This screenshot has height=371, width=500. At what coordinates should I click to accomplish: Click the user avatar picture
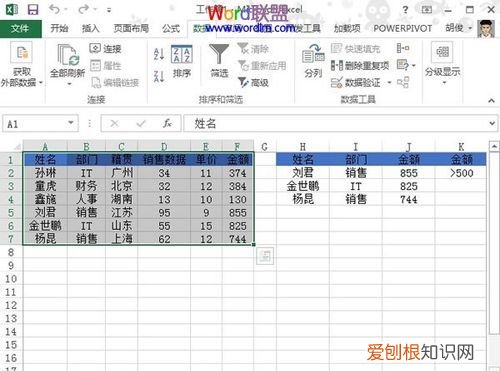tap(486, 28)
